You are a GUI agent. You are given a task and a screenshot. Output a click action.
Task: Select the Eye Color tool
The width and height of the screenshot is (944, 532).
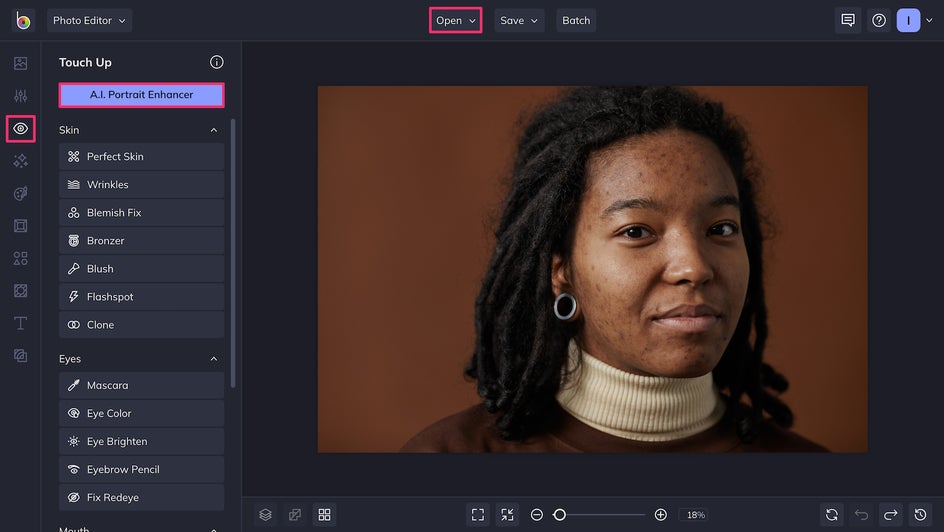(141, 413)
